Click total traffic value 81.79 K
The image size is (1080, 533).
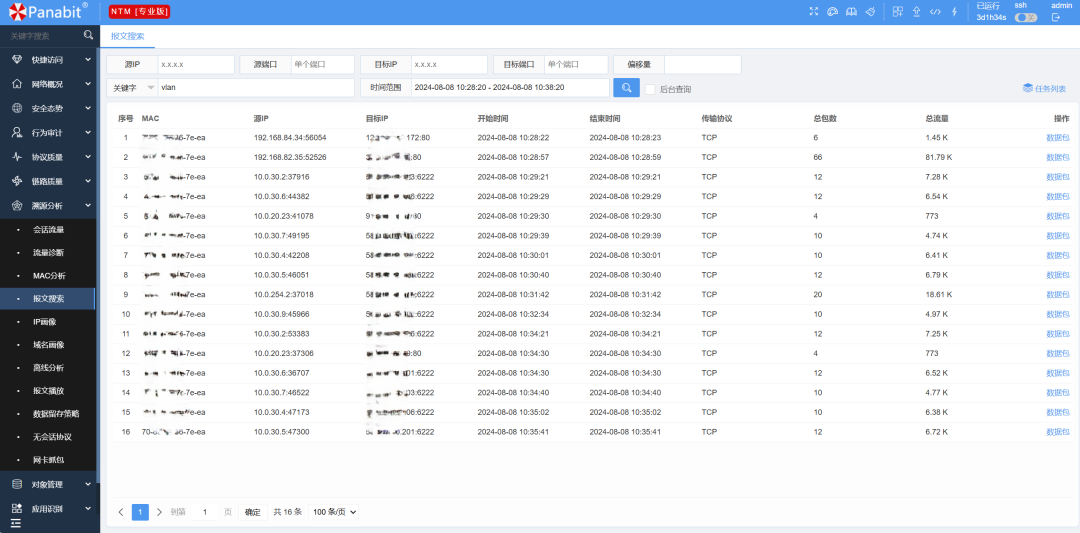coord(939,157)
